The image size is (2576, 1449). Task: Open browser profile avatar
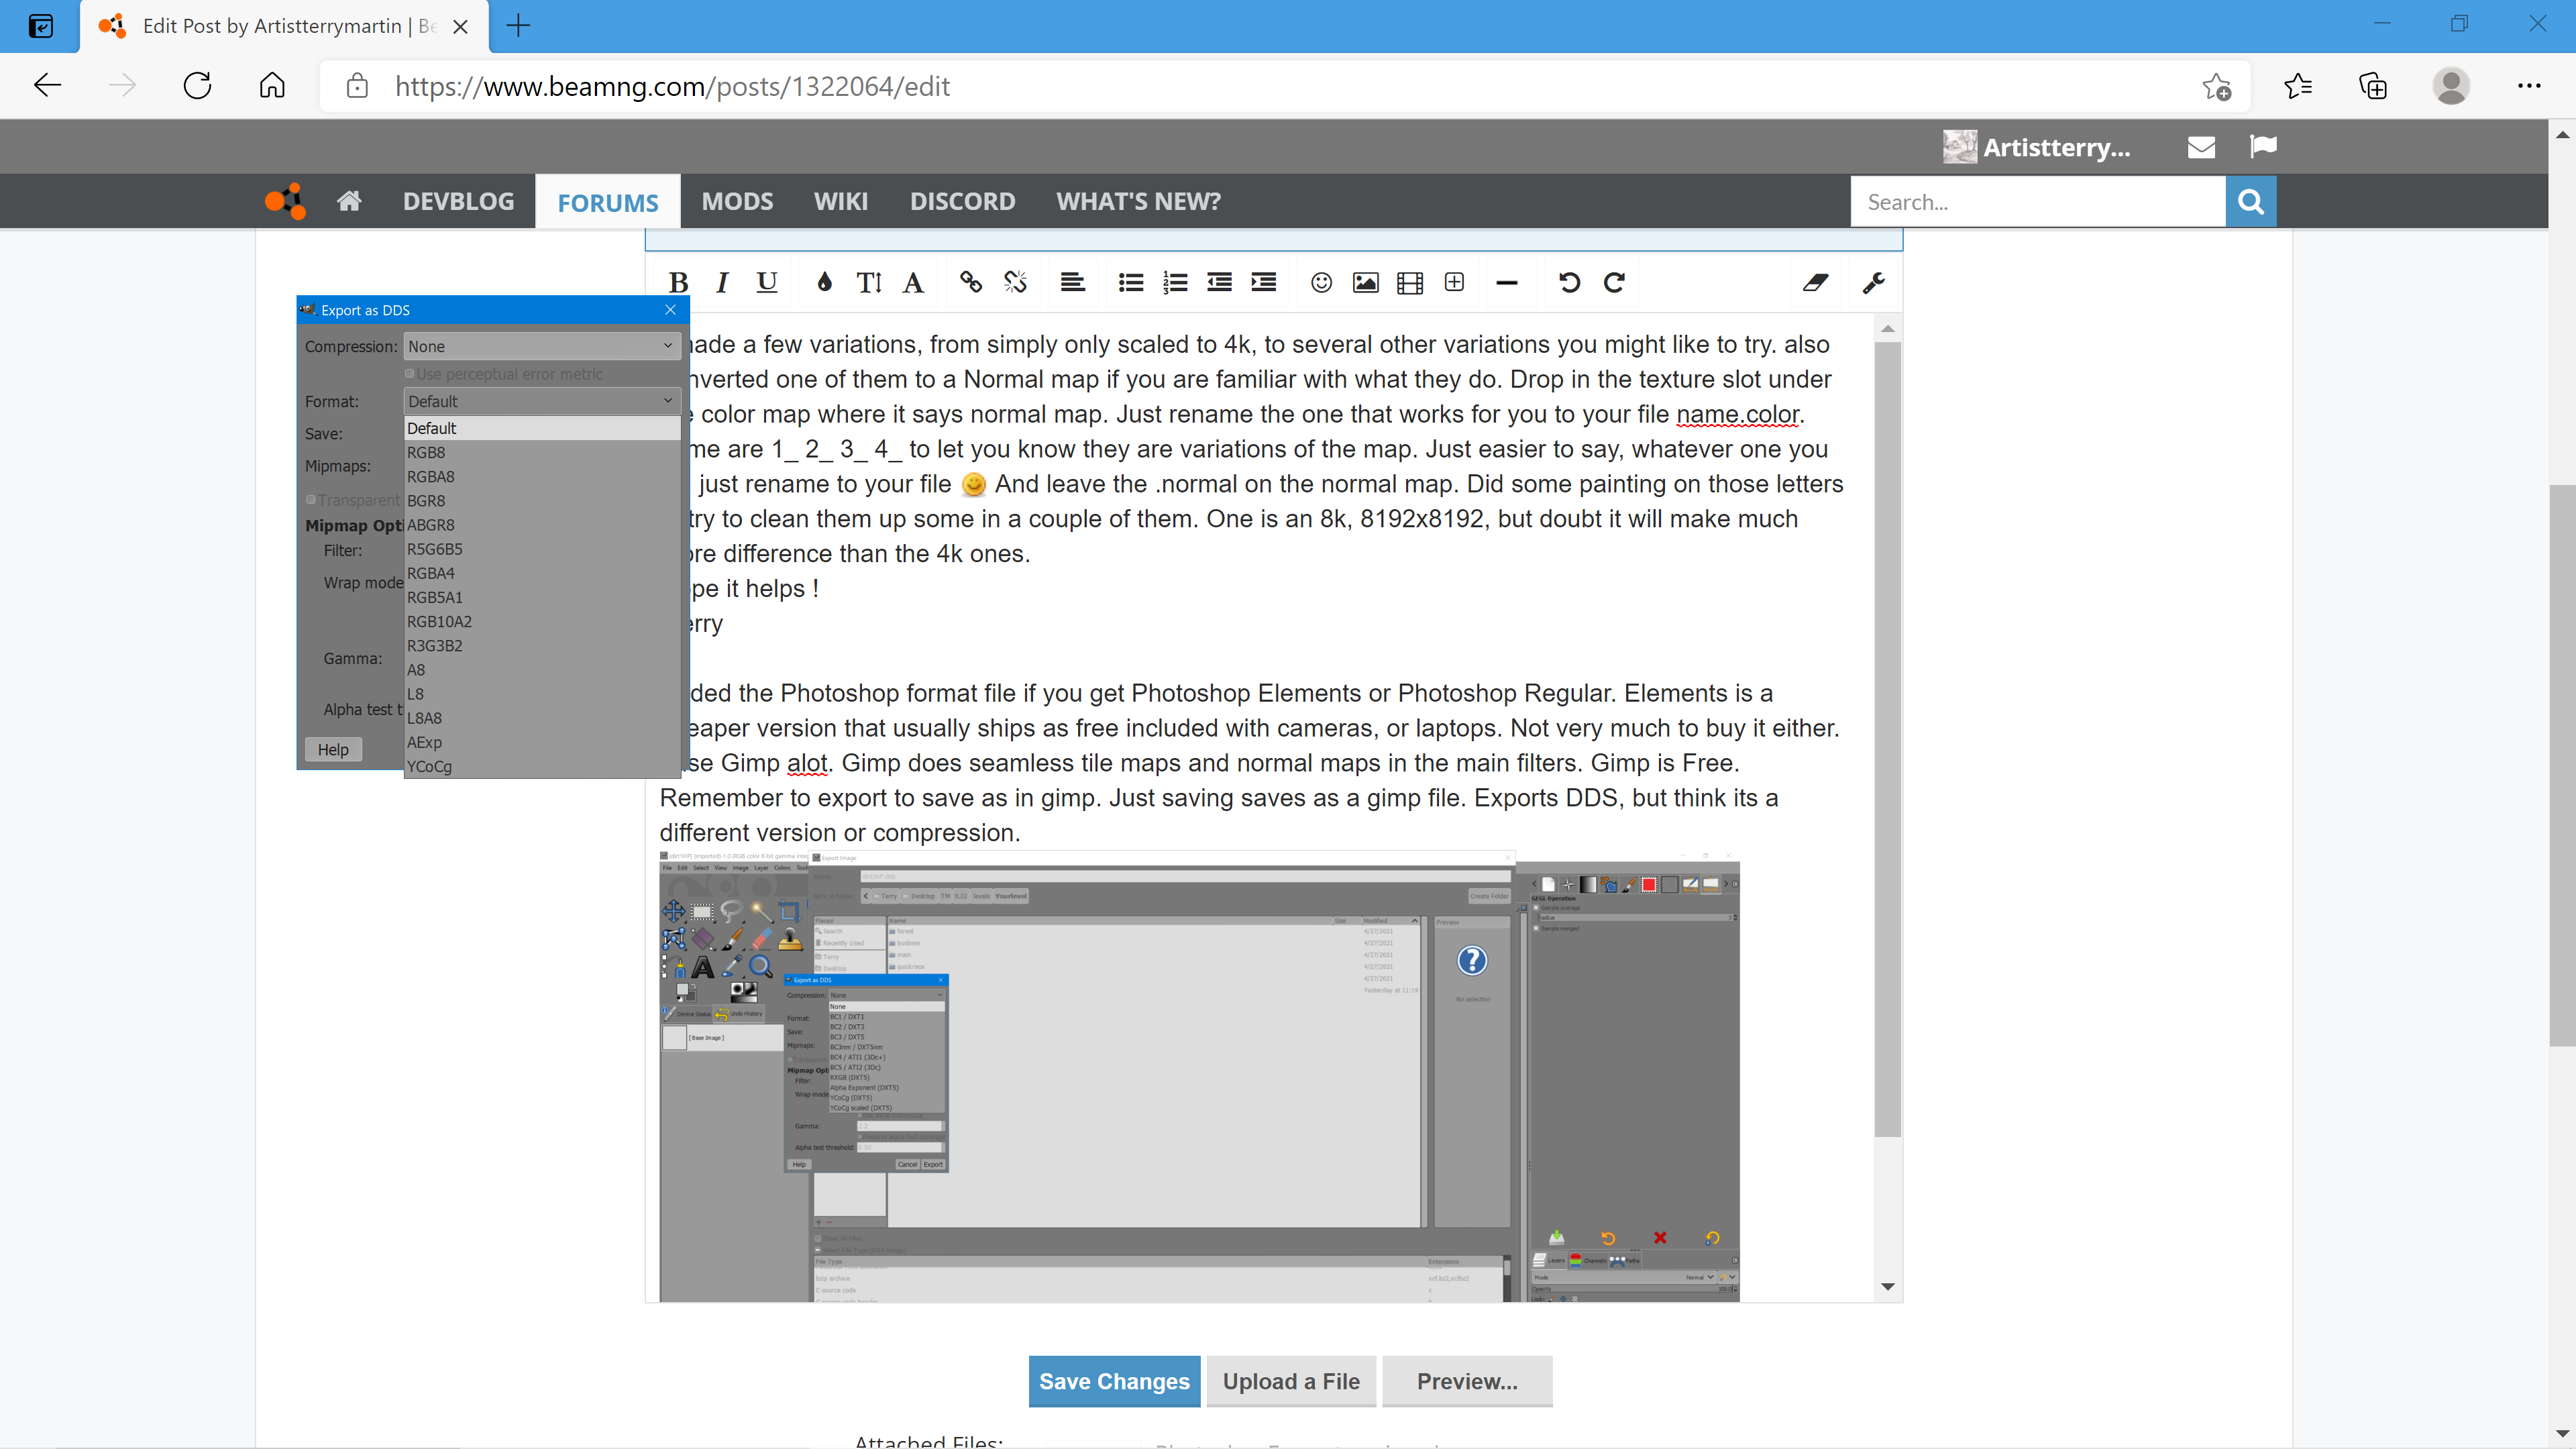coord(2451,86)
